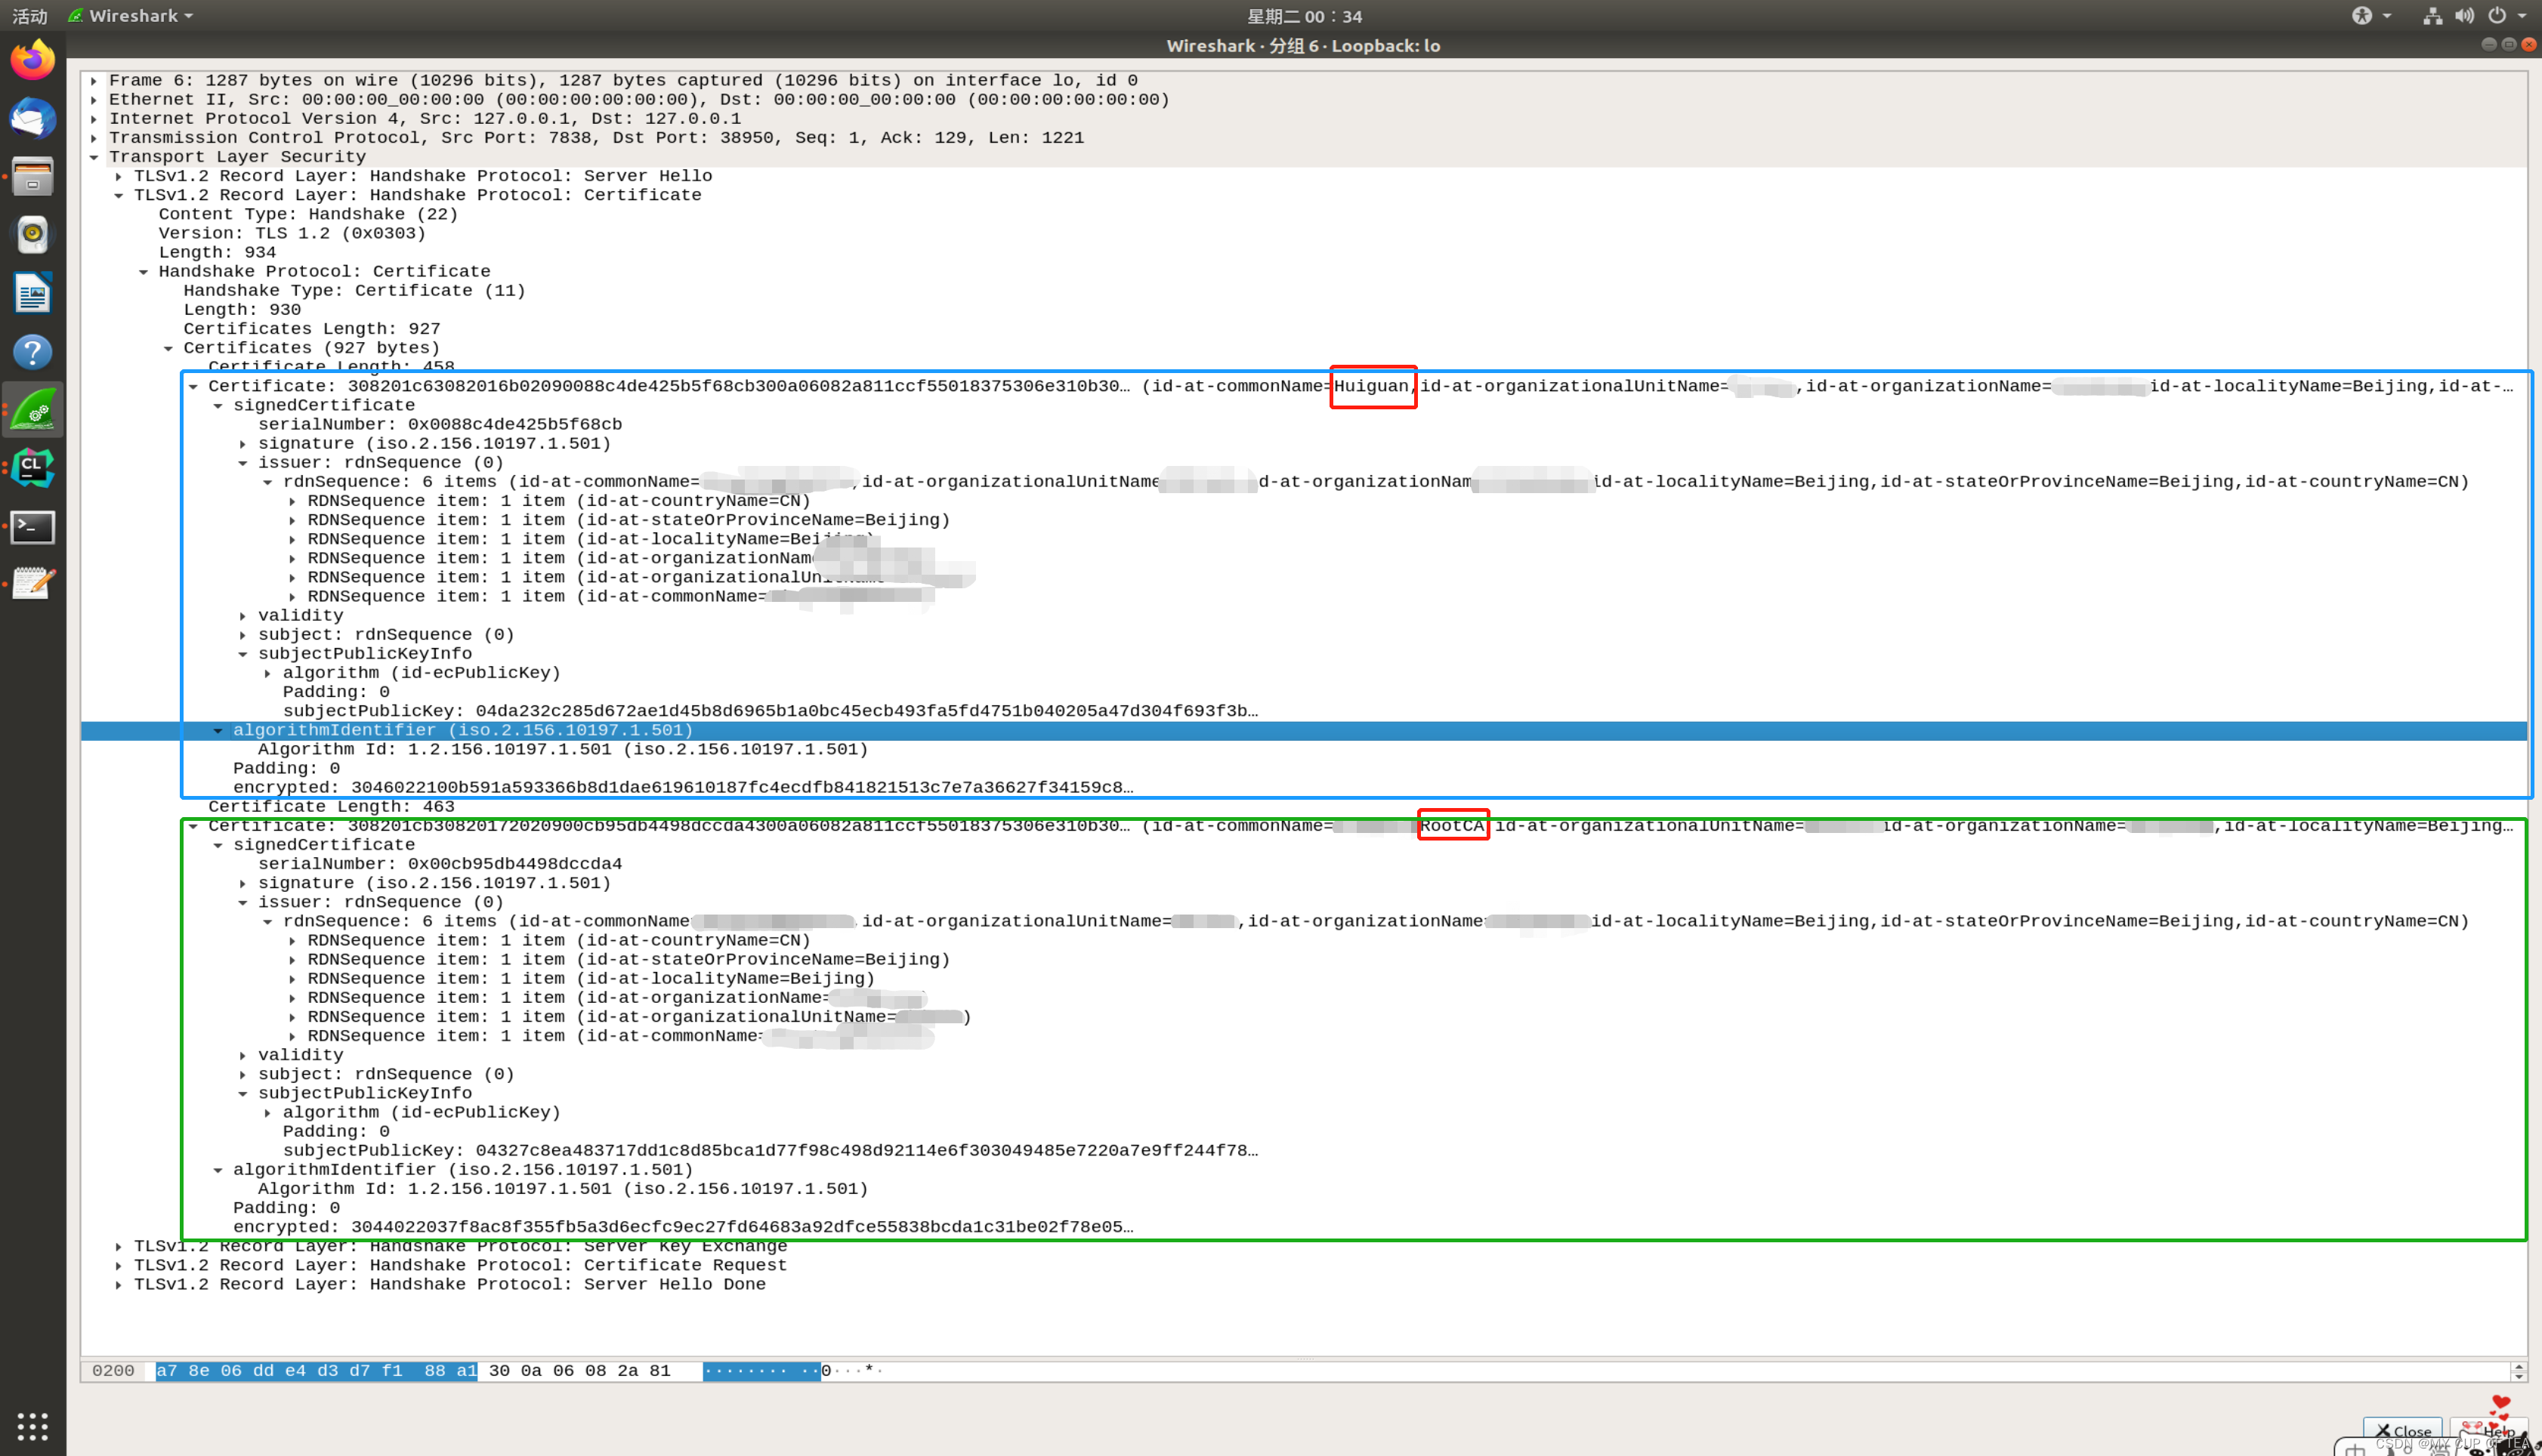
Task: Launch Thunderbird mail from the dock
Action: point(32,118)
